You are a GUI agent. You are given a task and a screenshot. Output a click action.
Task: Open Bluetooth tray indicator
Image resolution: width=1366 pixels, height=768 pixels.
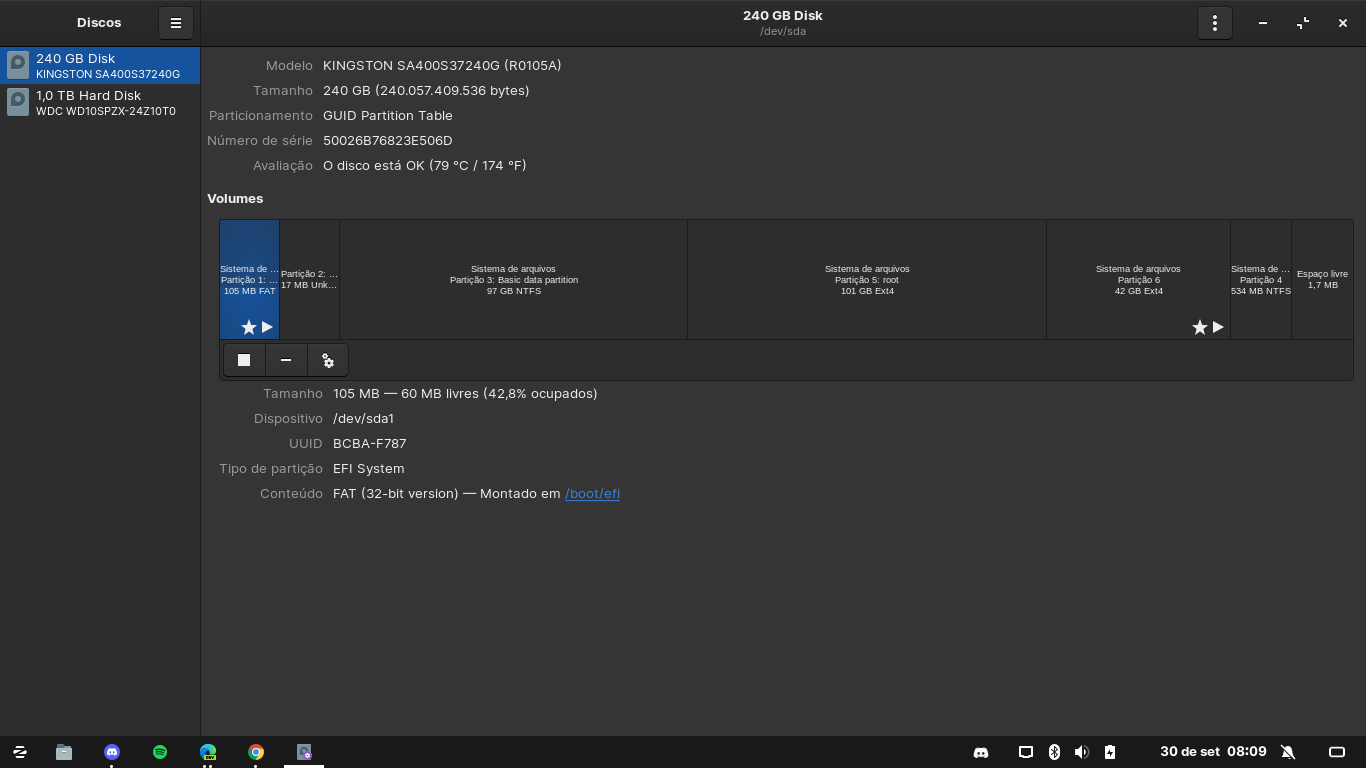[x=1054, y=752]
